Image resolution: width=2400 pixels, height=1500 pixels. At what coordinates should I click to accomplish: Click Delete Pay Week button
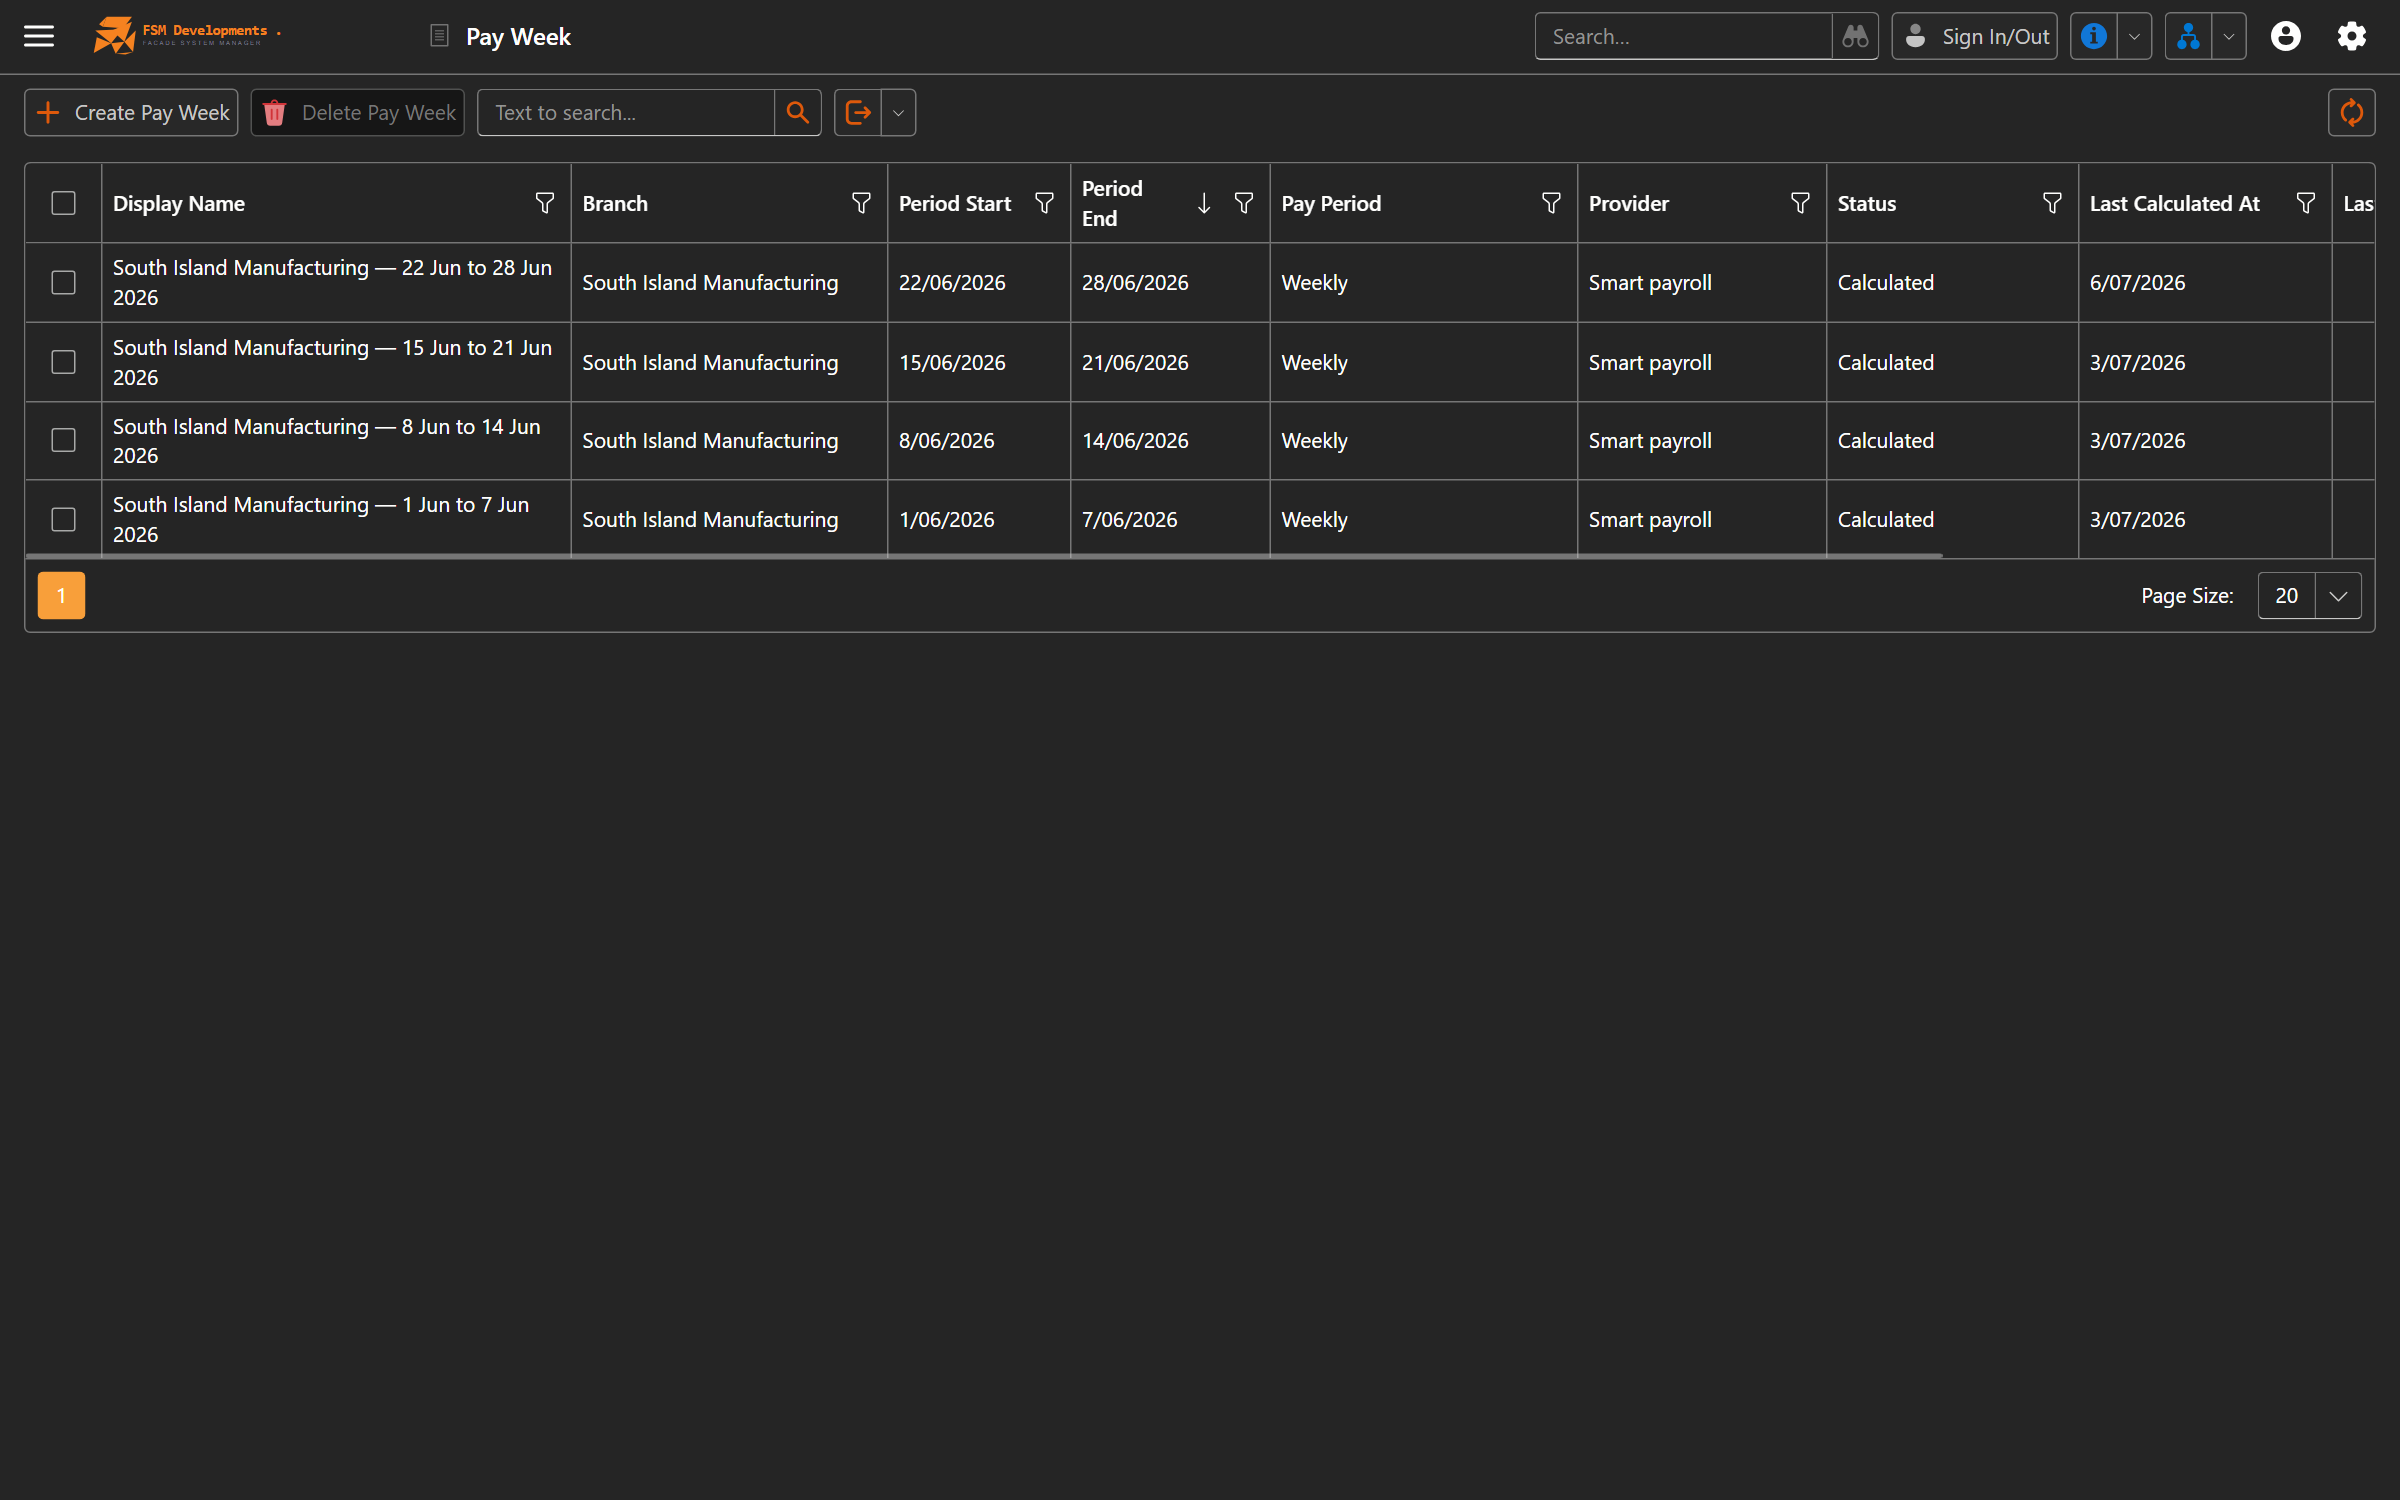[x=358, y=113]
